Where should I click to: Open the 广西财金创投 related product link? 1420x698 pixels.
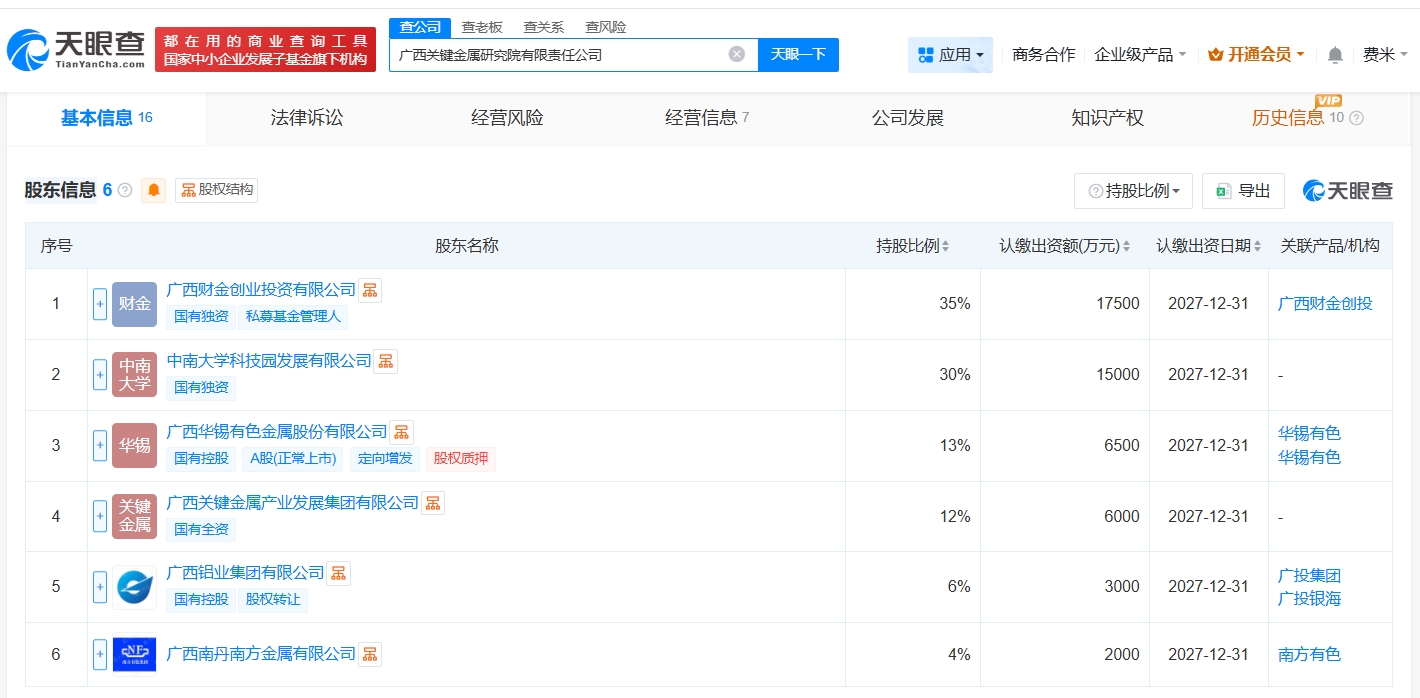(x=1325, y=304)
